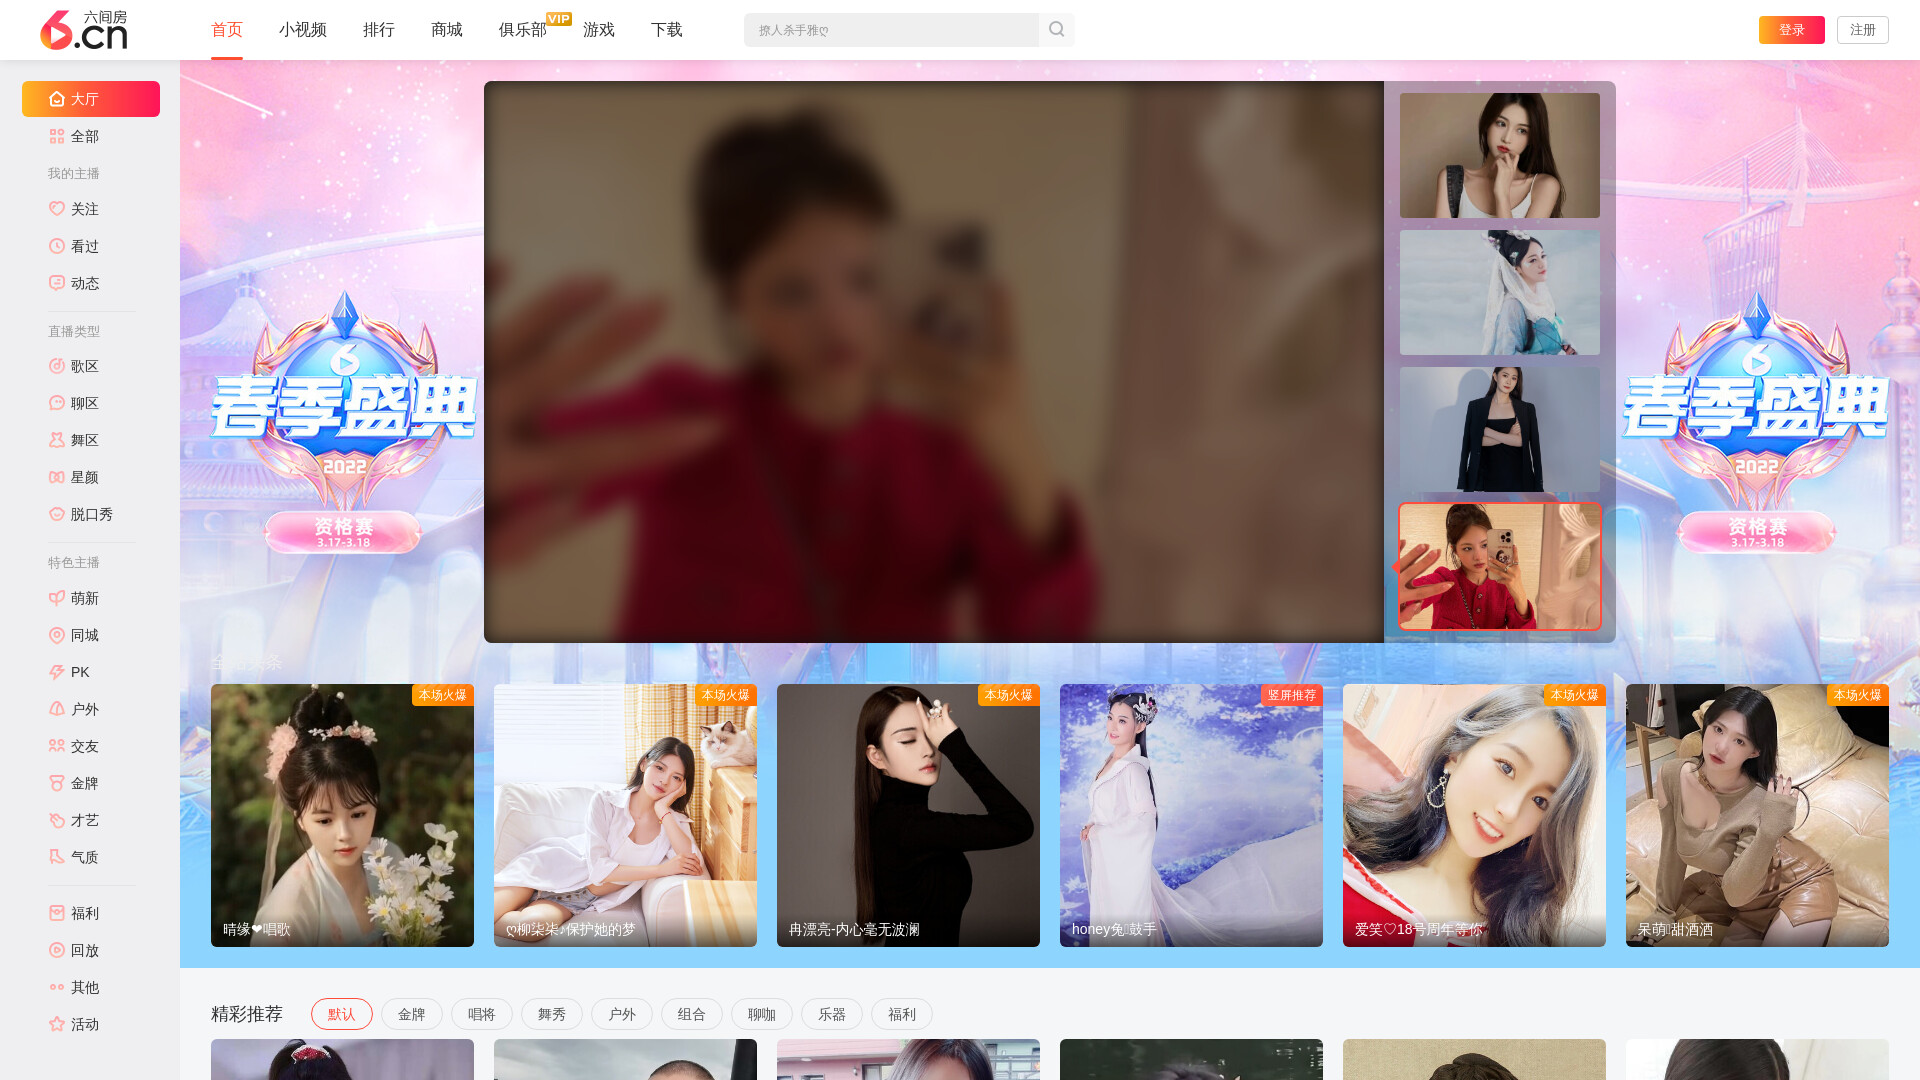Click the 星颜 icon in sidebar
Screen dimensions: 1920x1080
coord(57,477)
